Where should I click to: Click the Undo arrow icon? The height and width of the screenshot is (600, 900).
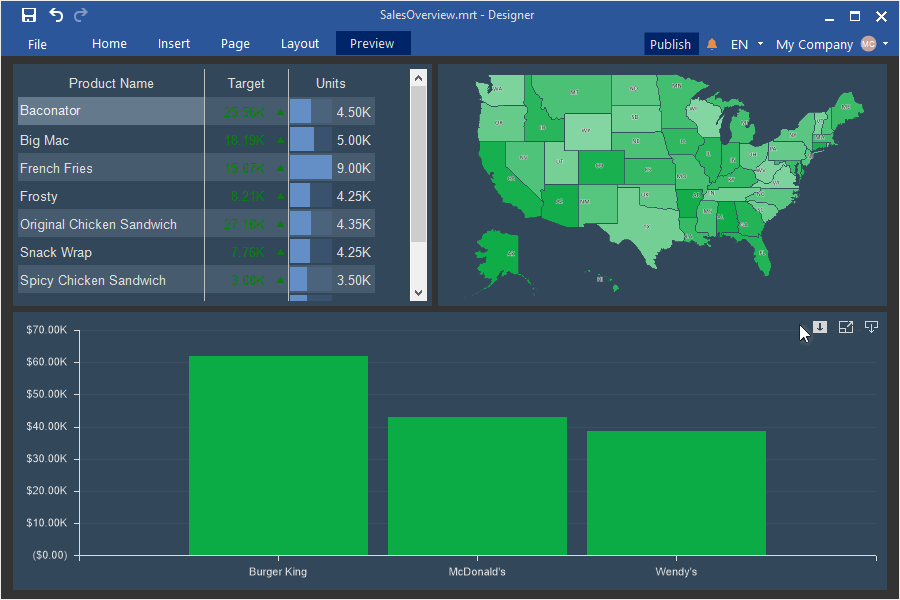56,15
